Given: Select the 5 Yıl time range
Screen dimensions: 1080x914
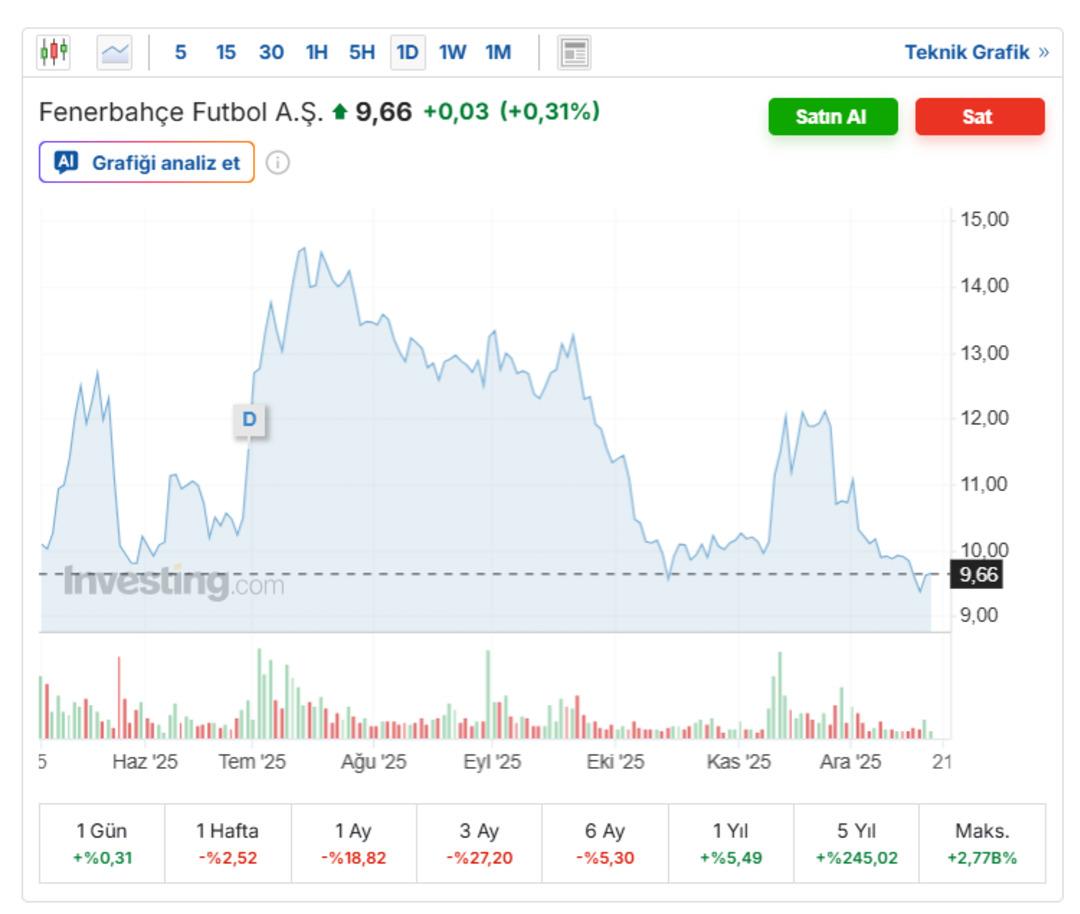Looking at the screenshot, I should coord(856,843).
